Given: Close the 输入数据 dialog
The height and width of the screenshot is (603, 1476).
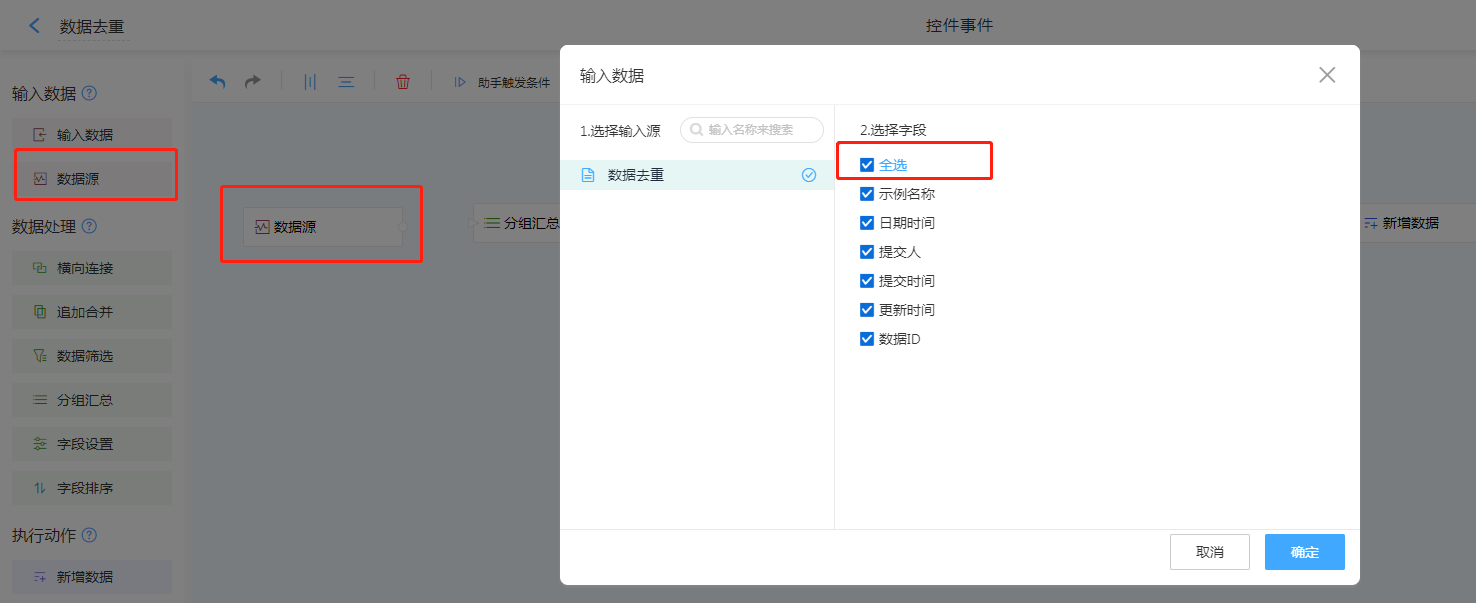Looking at the screenshot, I should tap(1327, 75).
